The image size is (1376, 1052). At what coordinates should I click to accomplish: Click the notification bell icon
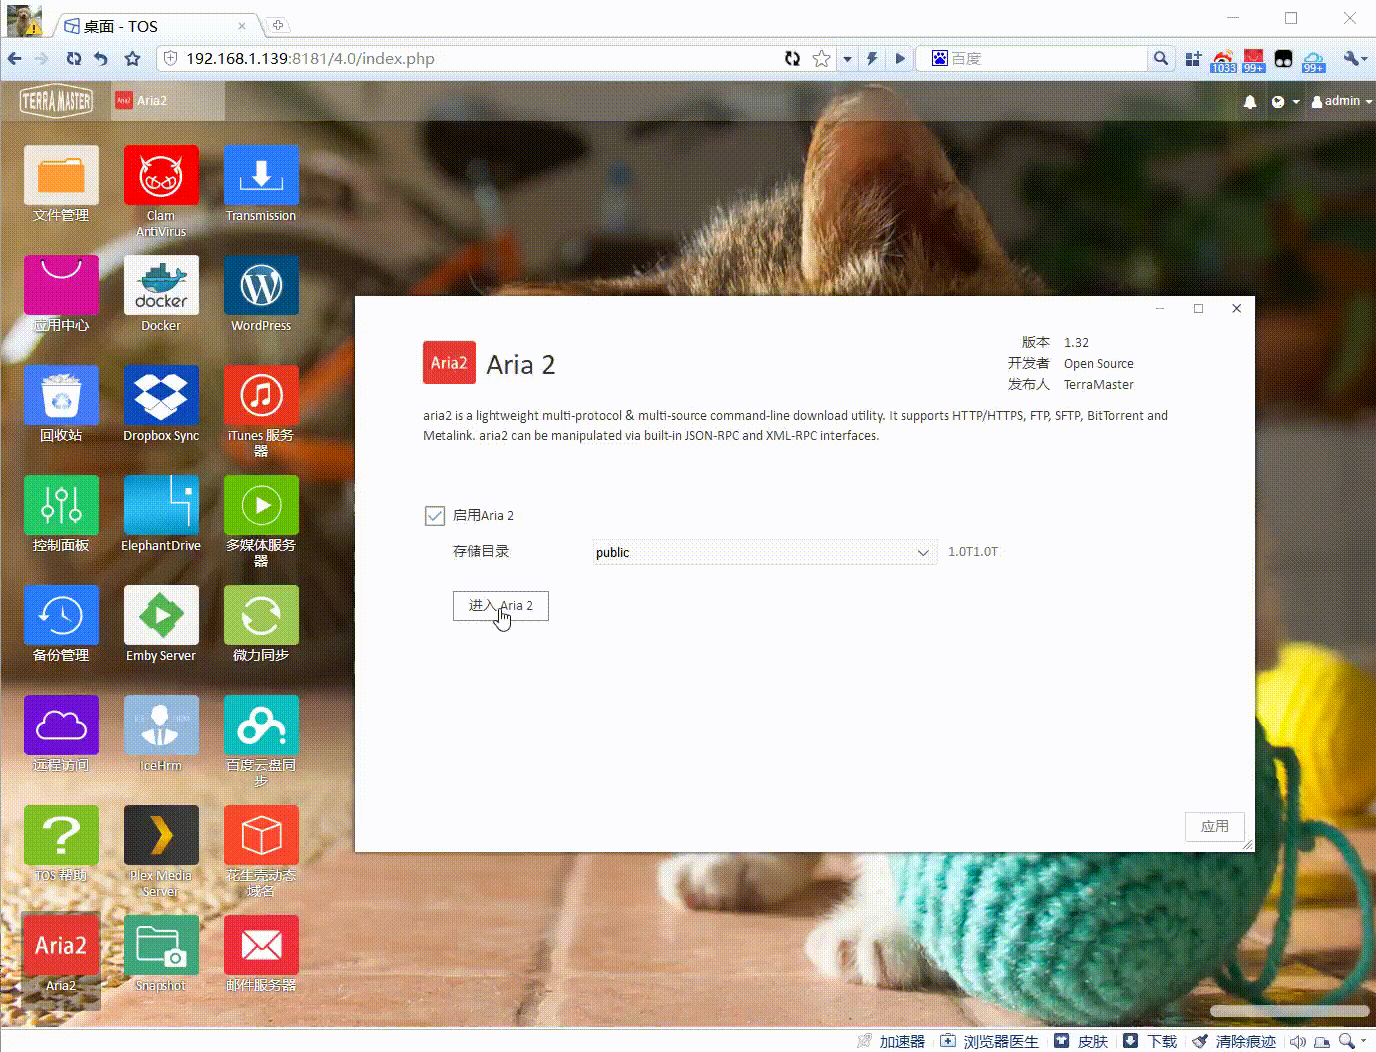tap(1250, 101)
